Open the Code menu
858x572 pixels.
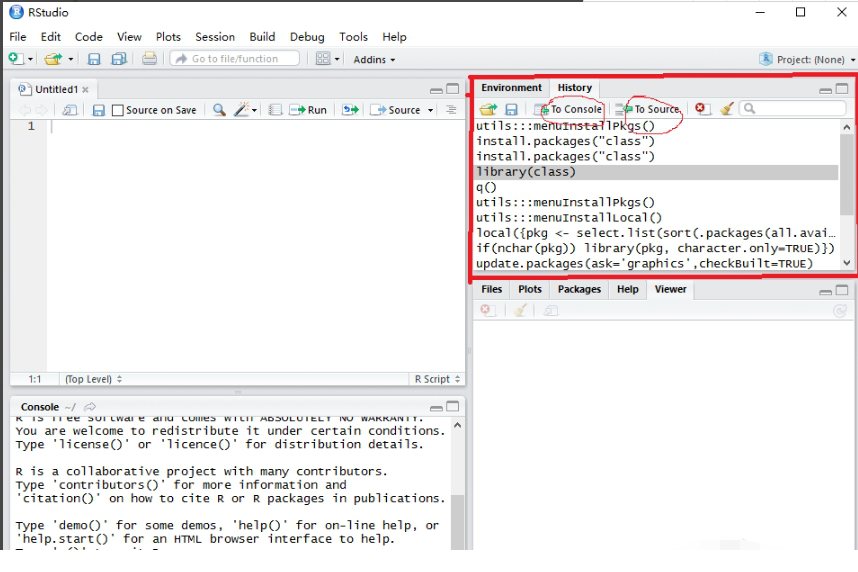click(x=89, y=37)
